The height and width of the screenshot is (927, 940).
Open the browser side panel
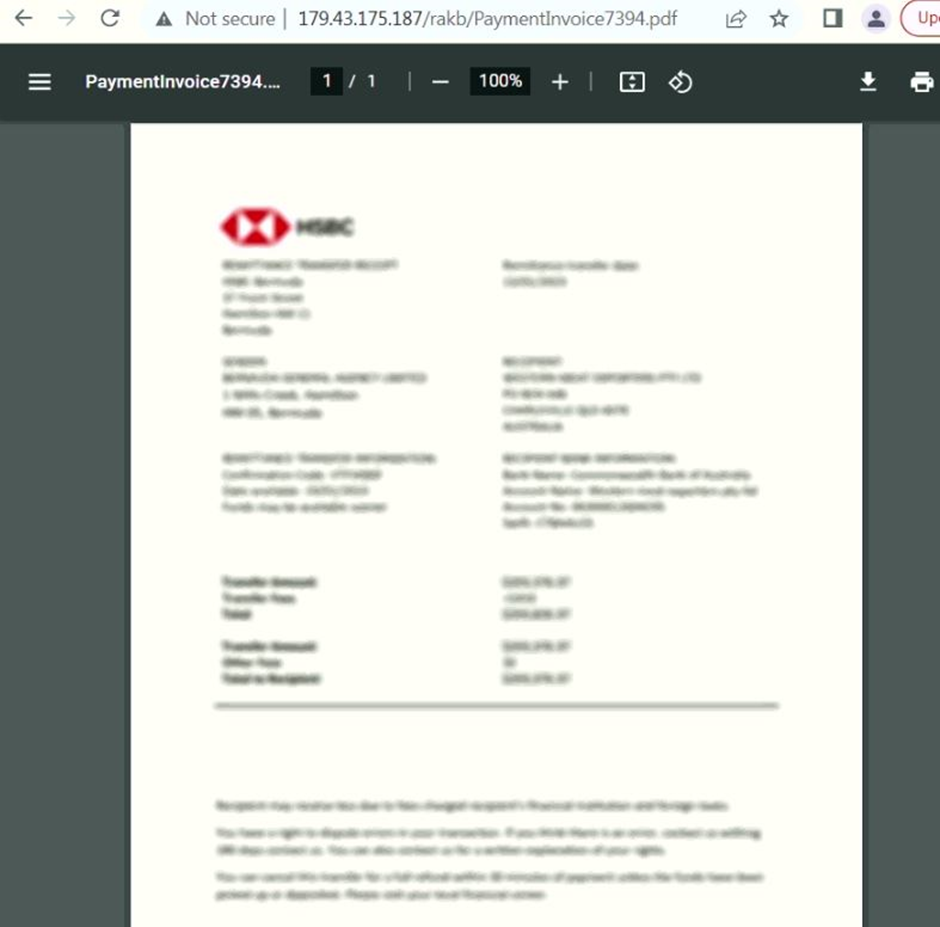coord(833,19)
